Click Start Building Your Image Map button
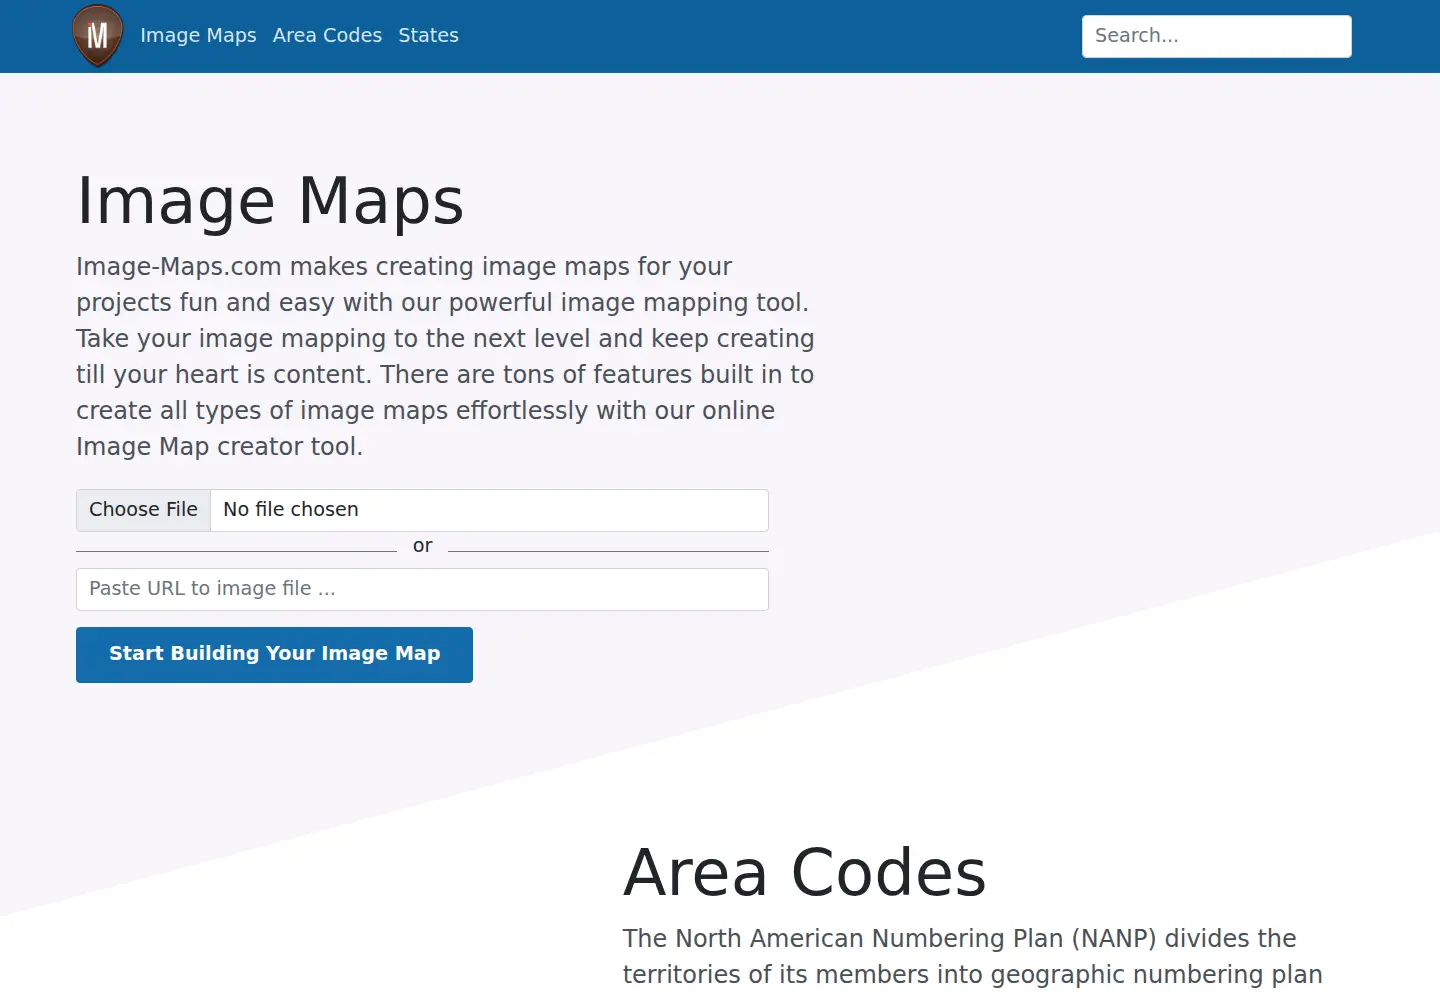The height and width of the screenshot is (1000, 1440). point(274,655)
